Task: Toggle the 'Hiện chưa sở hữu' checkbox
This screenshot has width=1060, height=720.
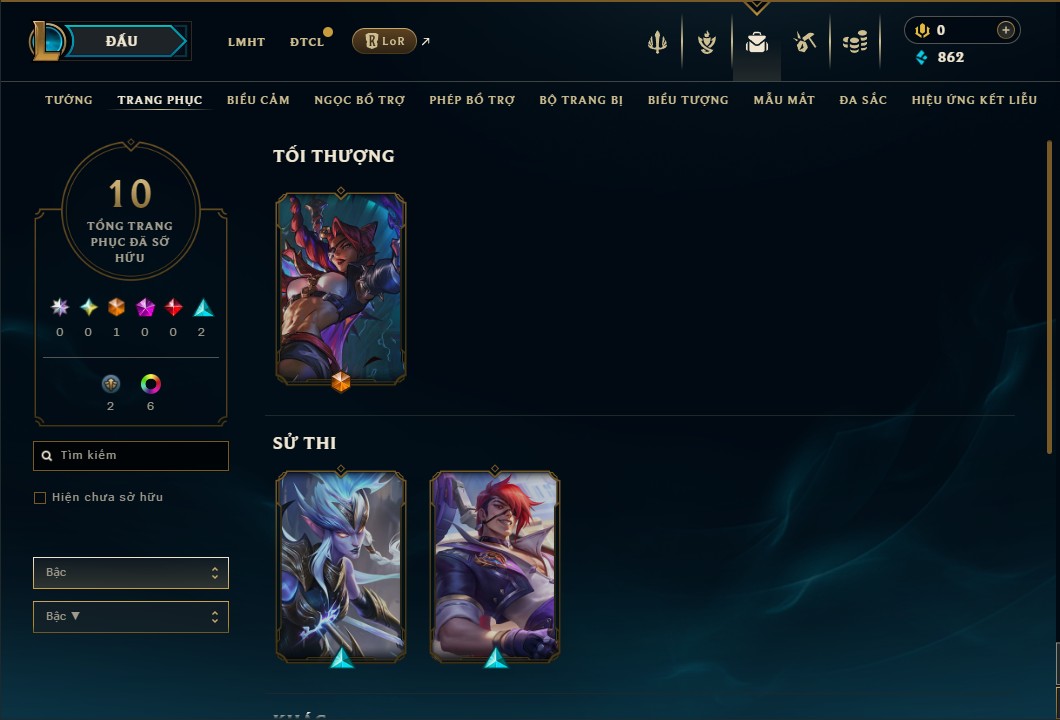Action: click(x=40, y=498)
